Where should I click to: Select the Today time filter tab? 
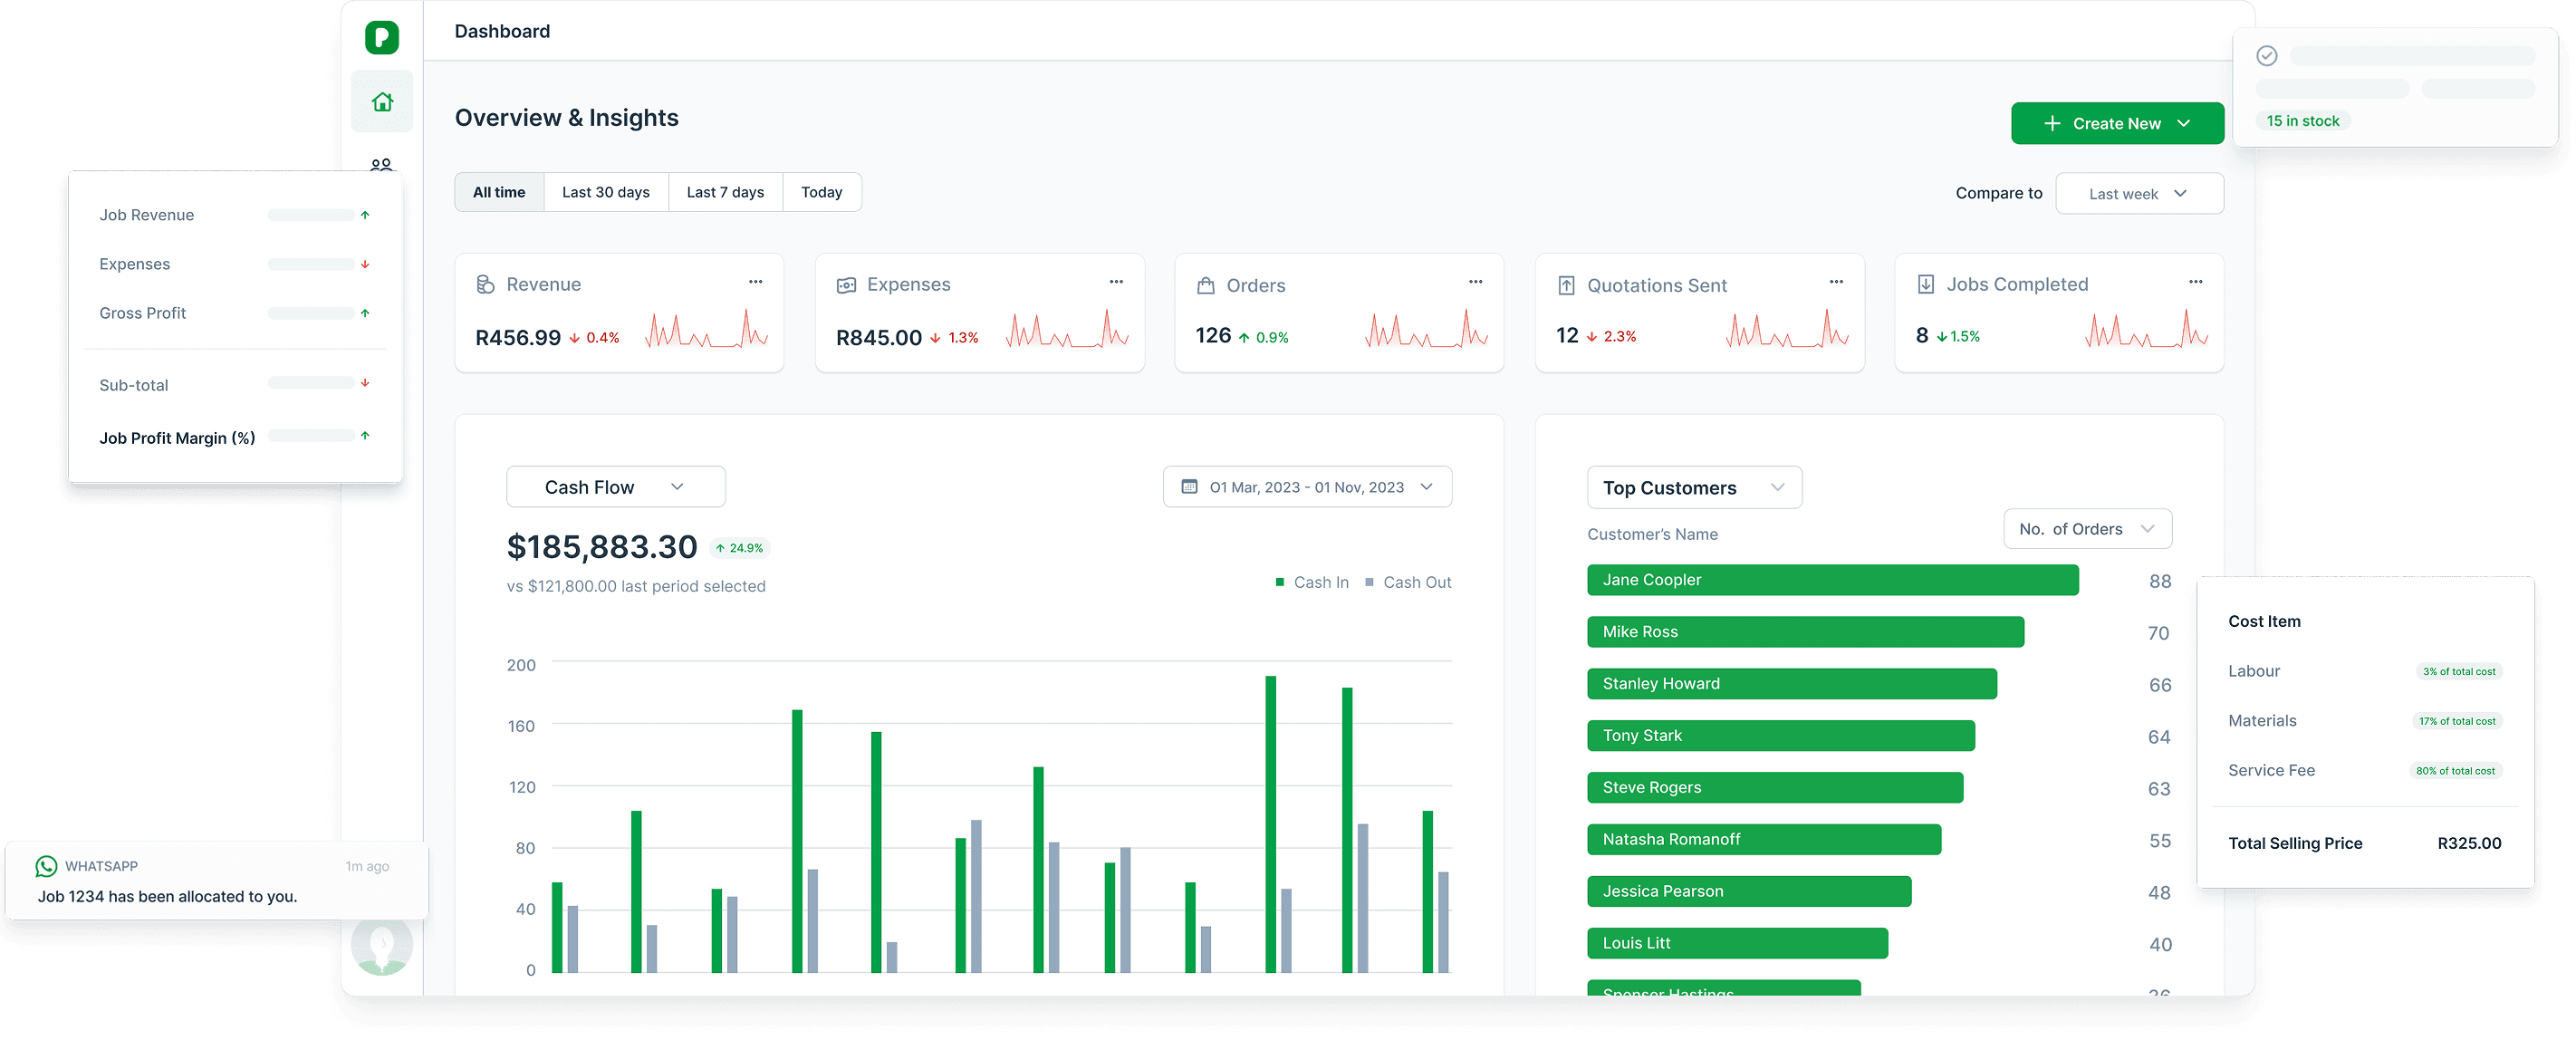(821, 192)
